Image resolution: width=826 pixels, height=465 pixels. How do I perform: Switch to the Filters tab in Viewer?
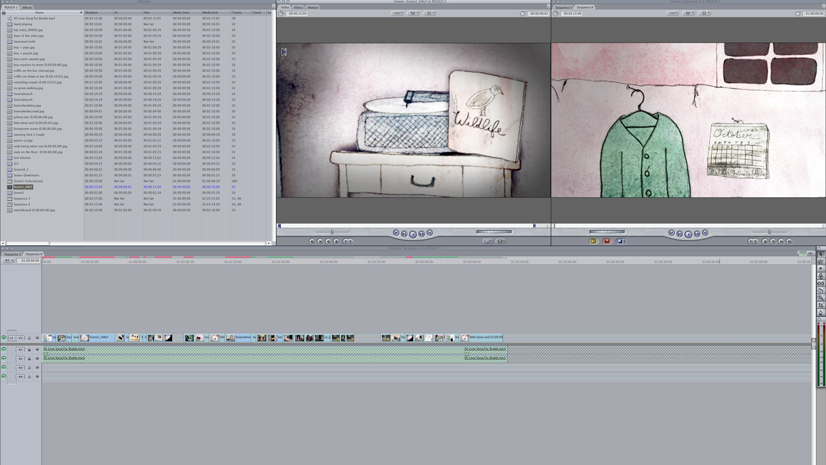(299, 7)
